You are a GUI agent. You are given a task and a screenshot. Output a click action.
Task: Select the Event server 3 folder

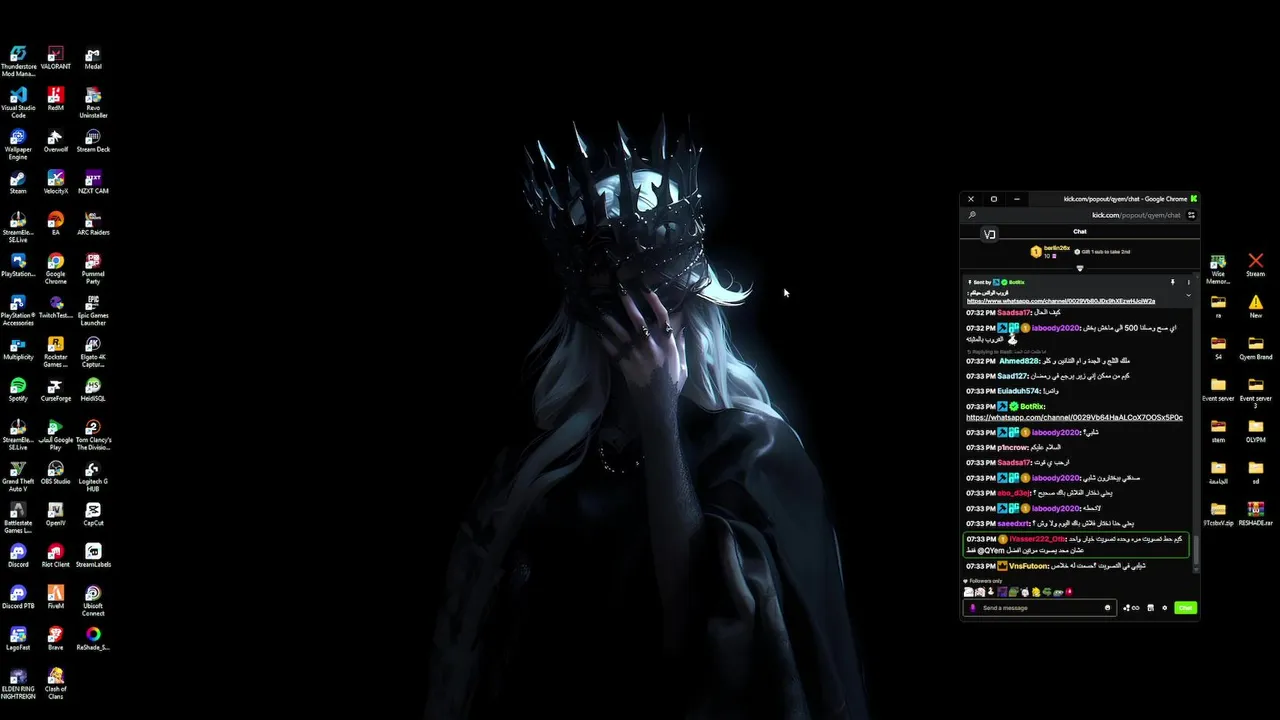(x=1256, y=392)
